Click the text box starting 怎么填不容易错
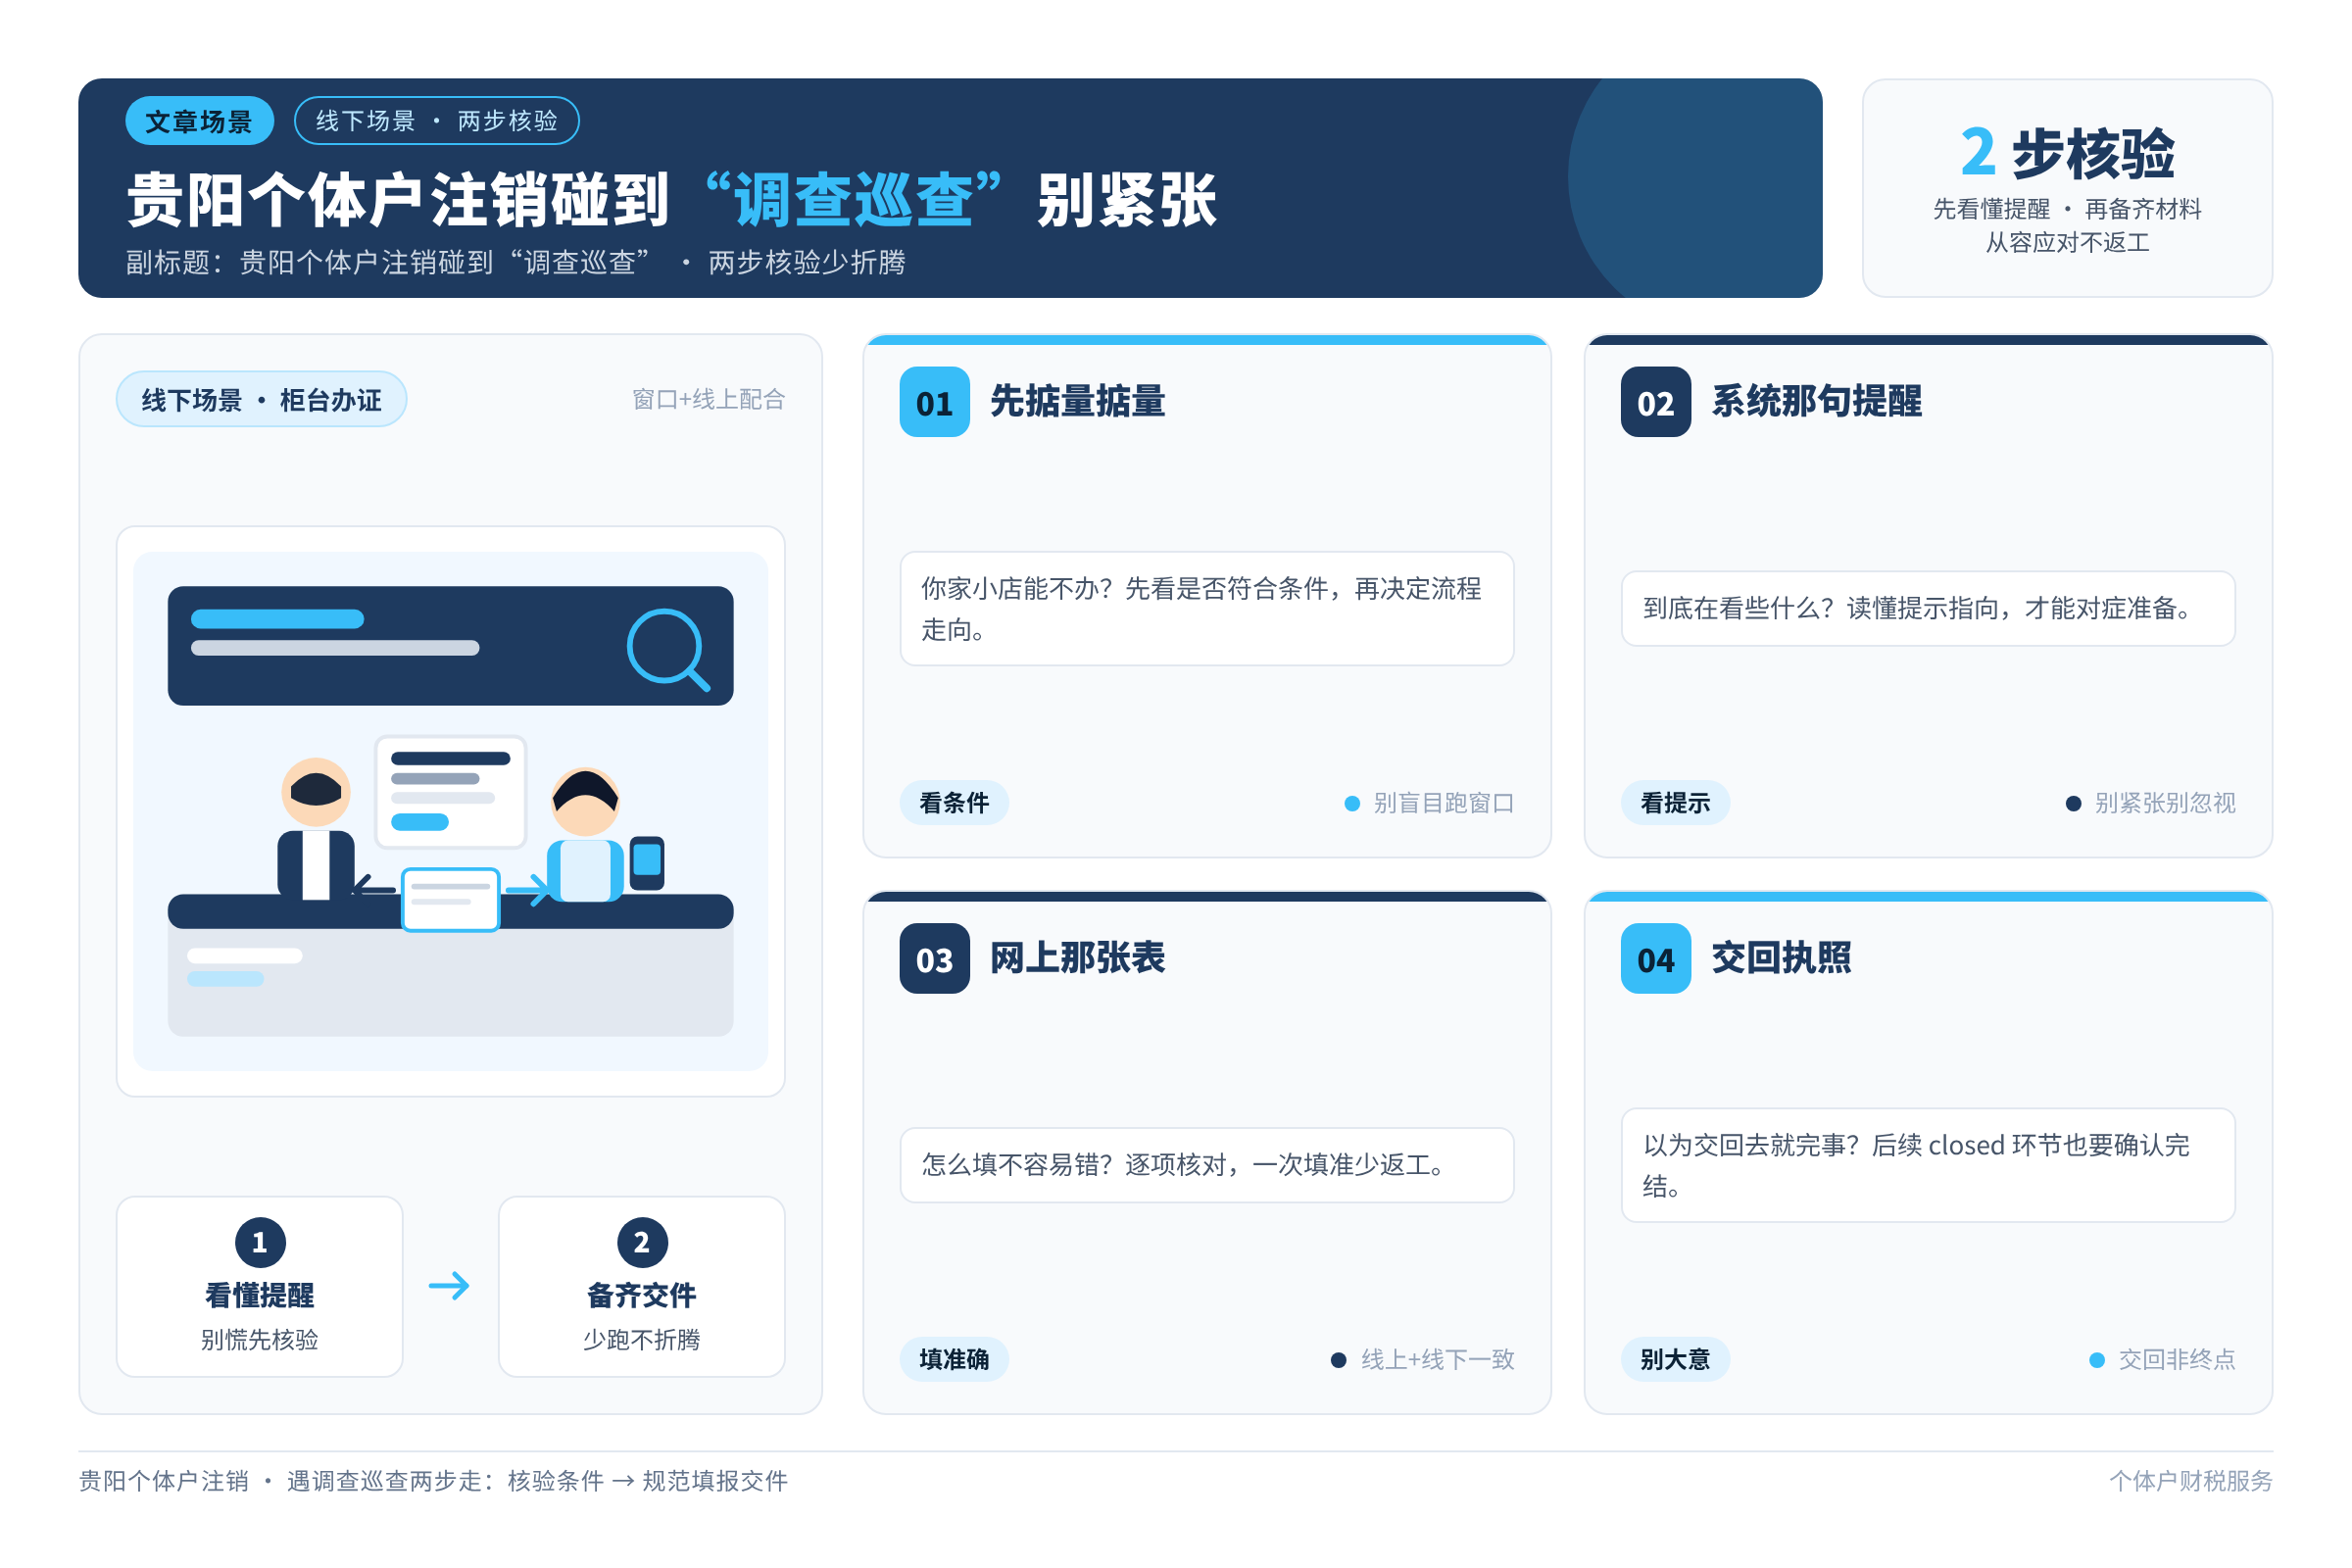The height and width of the screenshot is (1568, 2352). pos(1207,1165)
